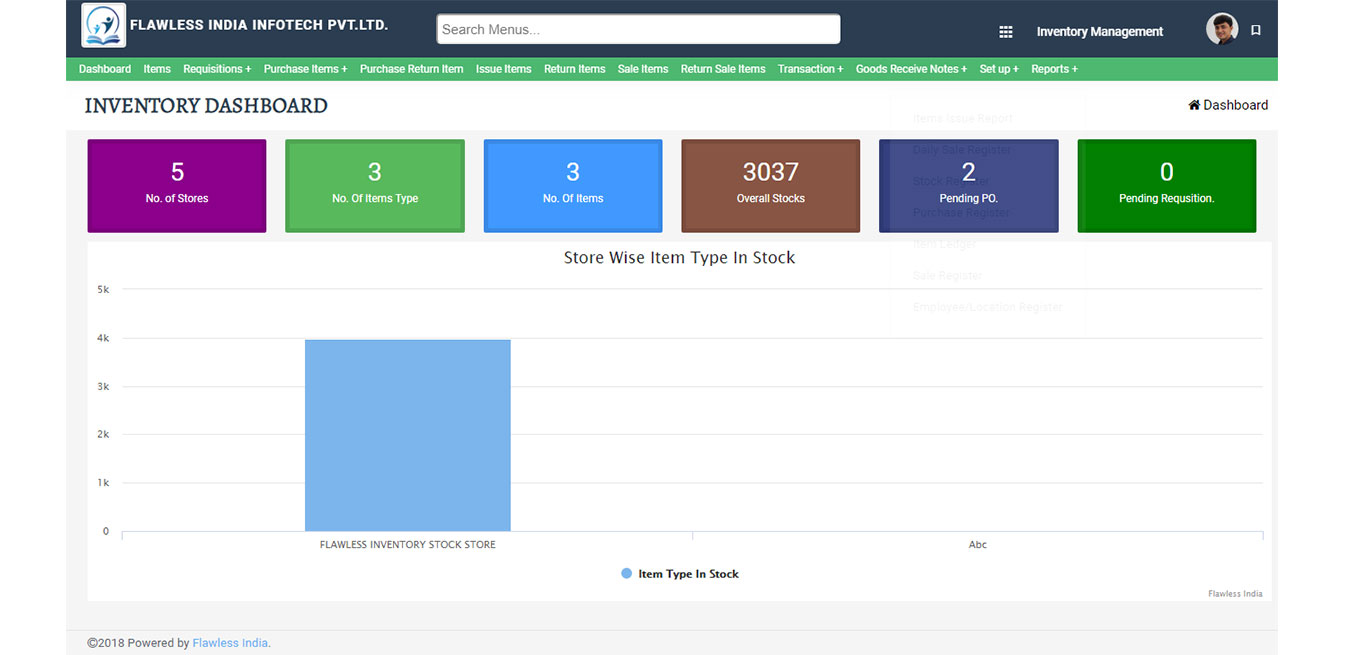Open the Overall Stocks card

770,186
